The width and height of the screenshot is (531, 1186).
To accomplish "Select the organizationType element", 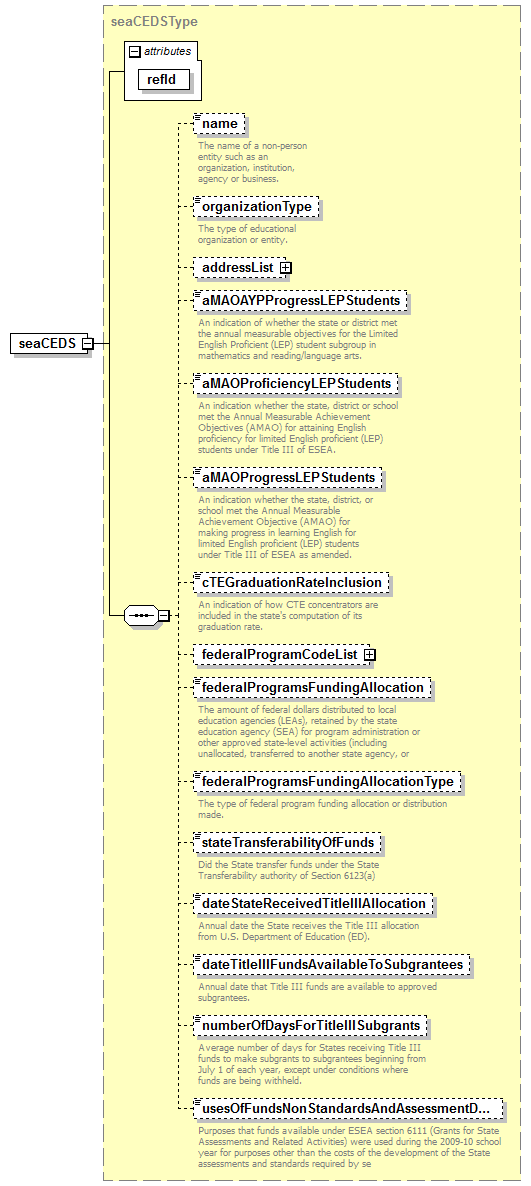I will [256, 206].
